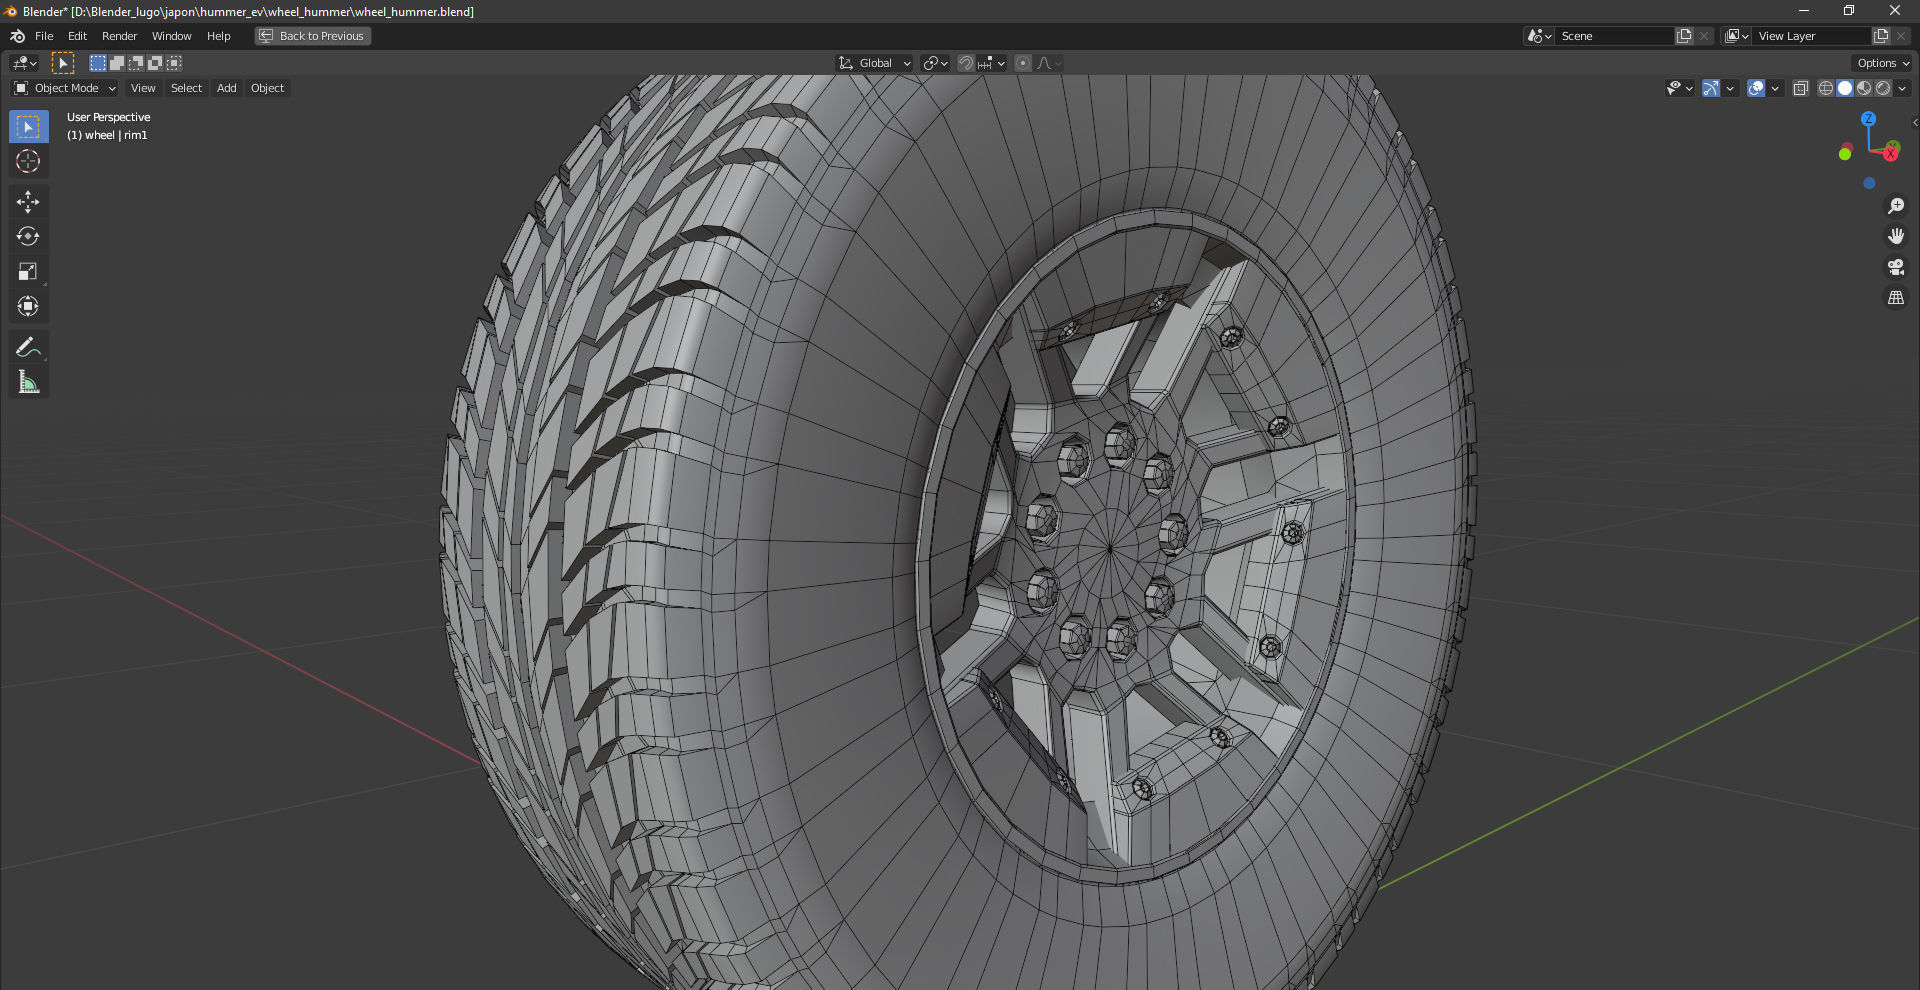Open the viewport Add menu
Screen dimensions: 1920x990
click(x=227, y=88)
